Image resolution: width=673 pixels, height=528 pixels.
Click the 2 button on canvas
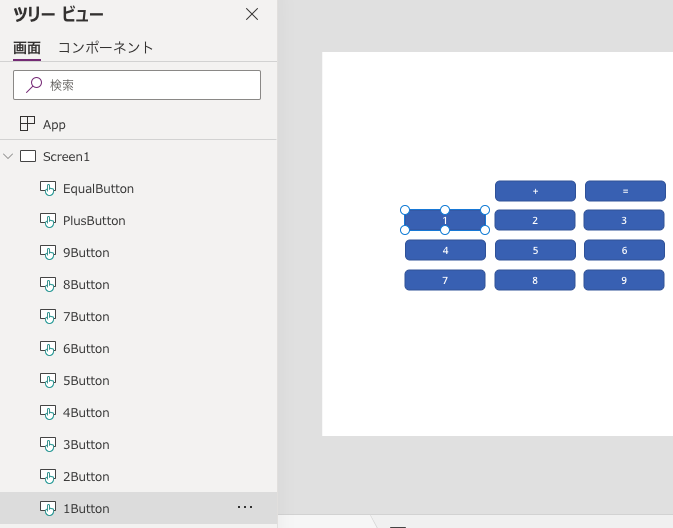point(535,220)
